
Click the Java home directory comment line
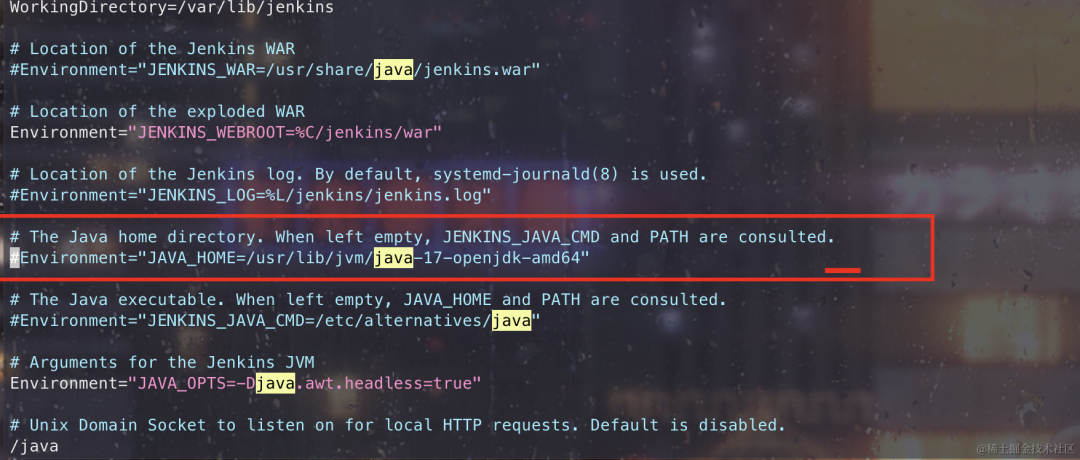[422, 237]
